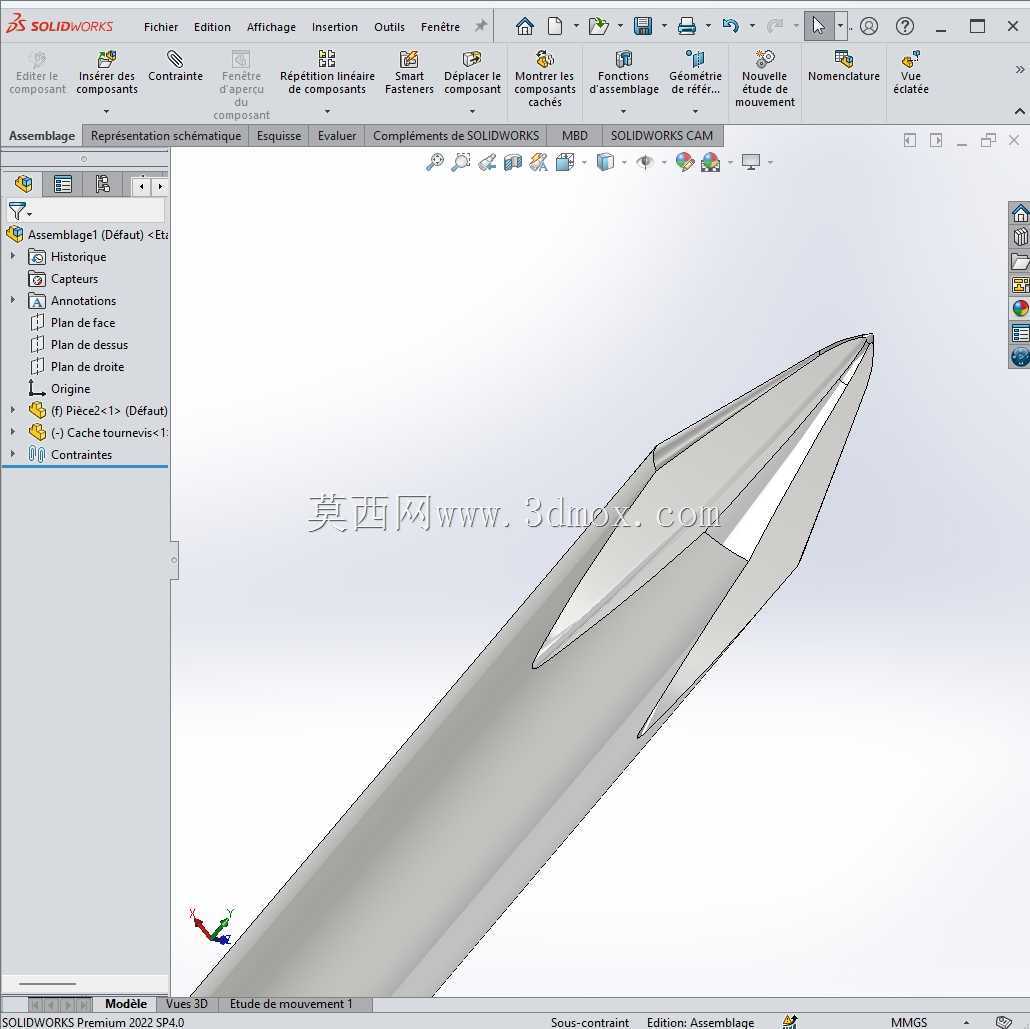Open Fonctions d'assemblage tool
Viewport: 1030px width, 1029px height.
[x=623, y=72]
